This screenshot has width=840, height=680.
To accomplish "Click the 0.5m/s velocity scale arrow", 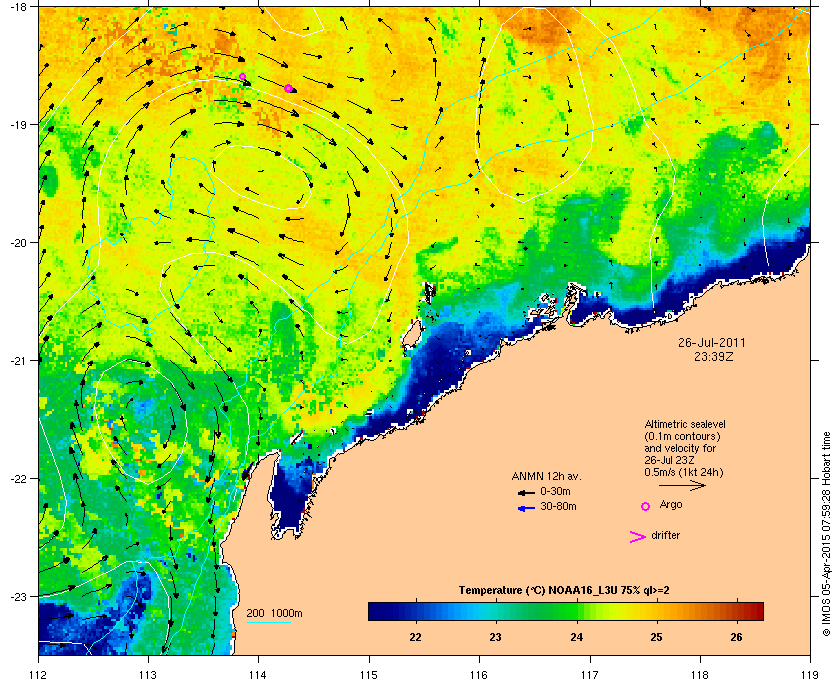I will (682, 486).
